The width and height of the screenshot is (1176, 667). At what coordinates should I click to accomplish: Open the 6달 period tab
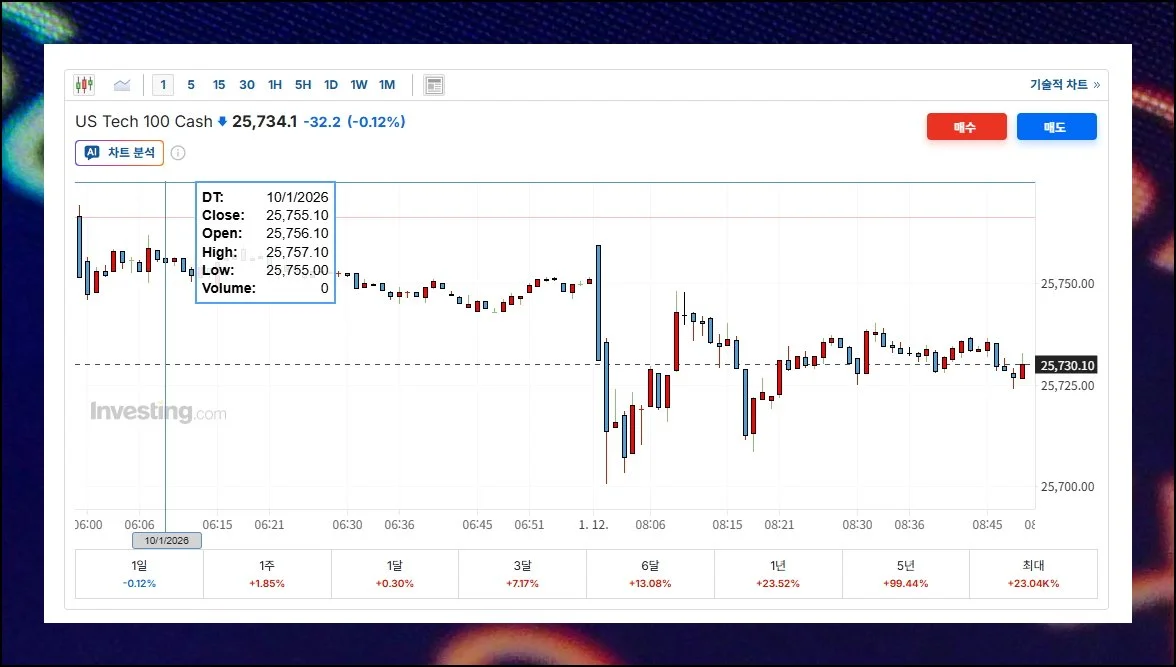(x=650, y=573)
